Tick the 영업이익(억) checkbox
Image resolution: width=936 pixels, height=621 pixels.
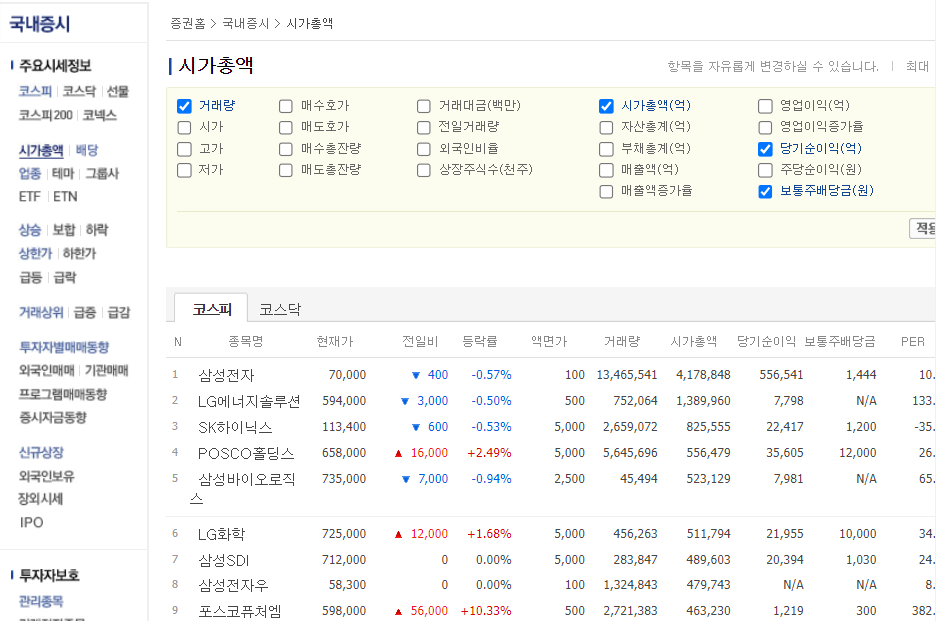(765, 106)
